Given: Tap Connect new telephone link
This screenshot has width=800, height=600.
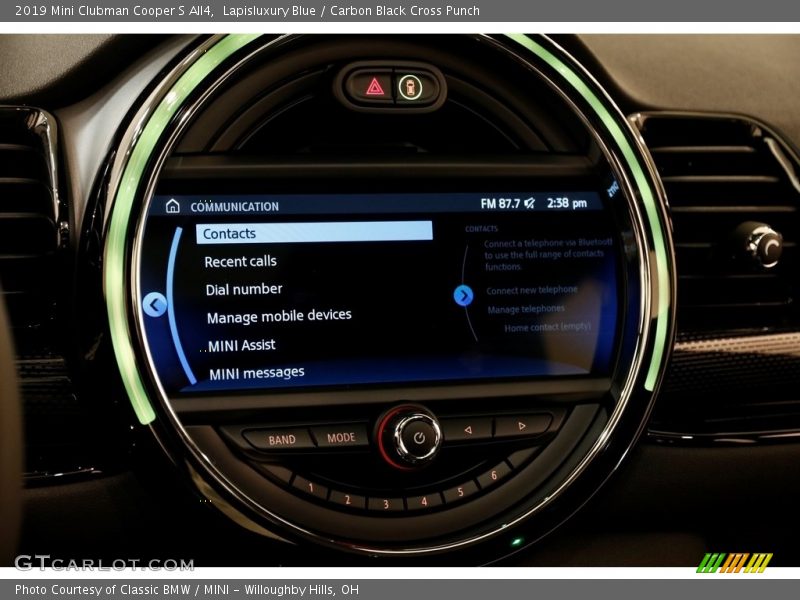Looking at the screenshot, I should 531,290.
